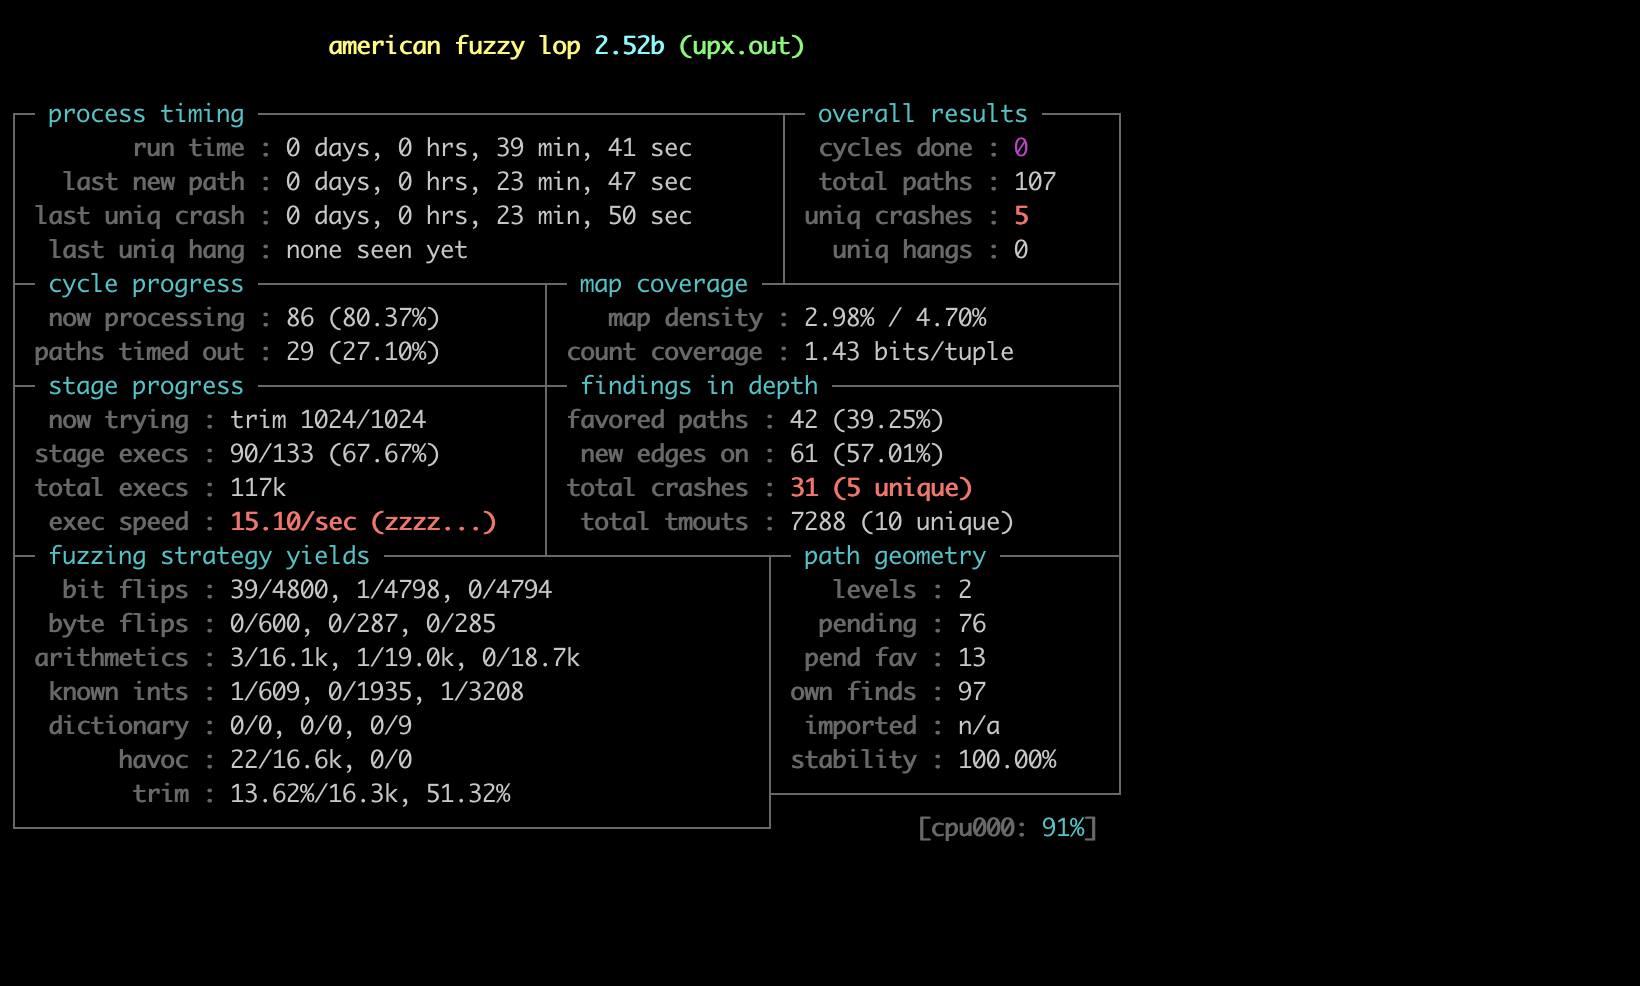Click the "exec speed" label
Image resolution: width=1640 pixels, height=986 pixels.
coord(118,522)
